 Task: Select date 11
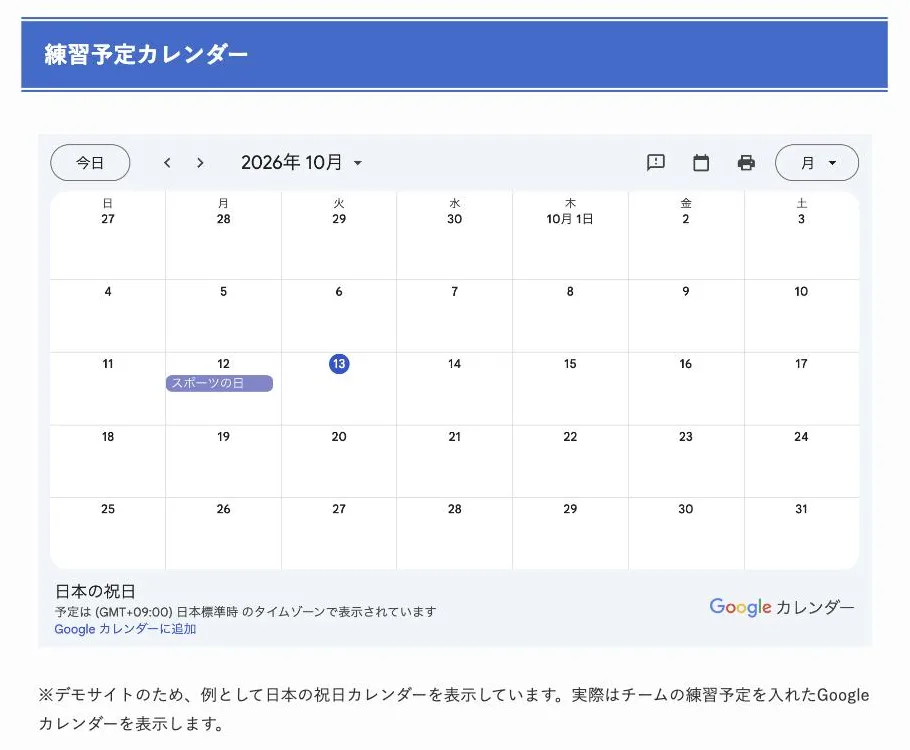(108, 364)
